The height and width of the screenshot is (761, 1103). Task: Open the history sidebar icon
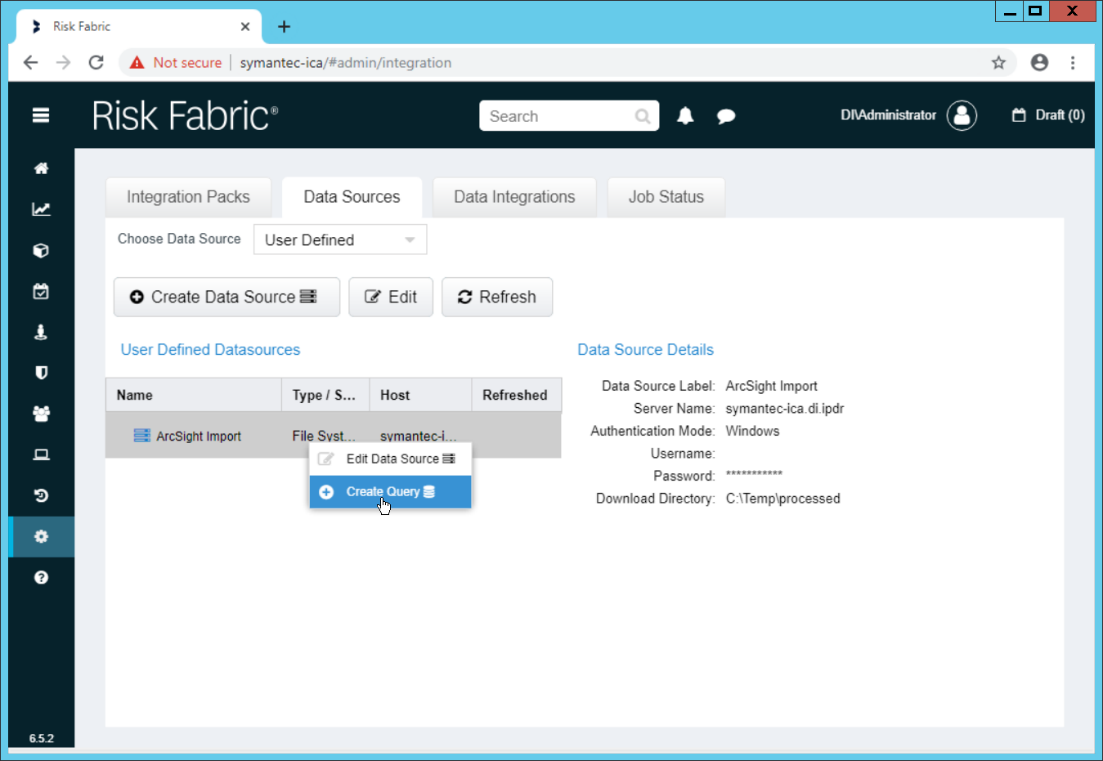41,496
